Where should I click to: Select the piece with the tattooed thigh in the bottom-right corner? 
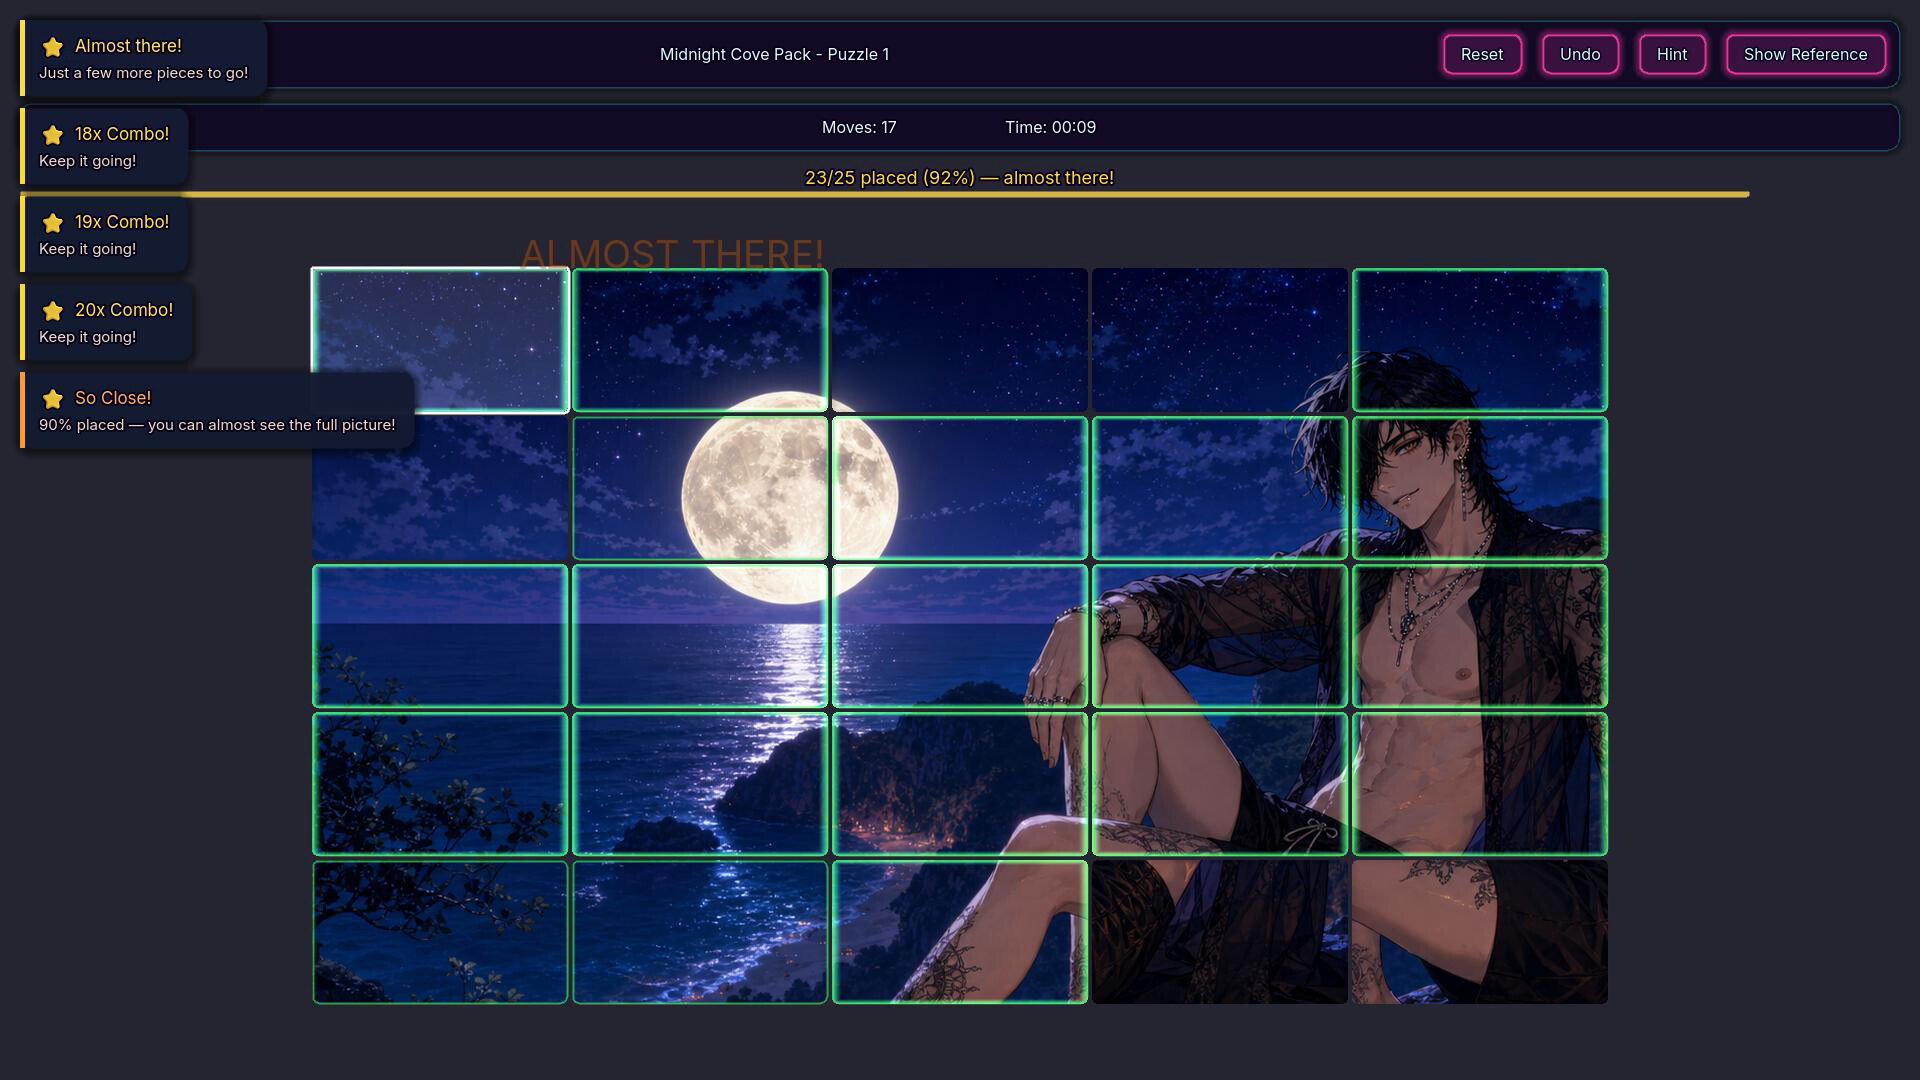(x=1480, y=932)
